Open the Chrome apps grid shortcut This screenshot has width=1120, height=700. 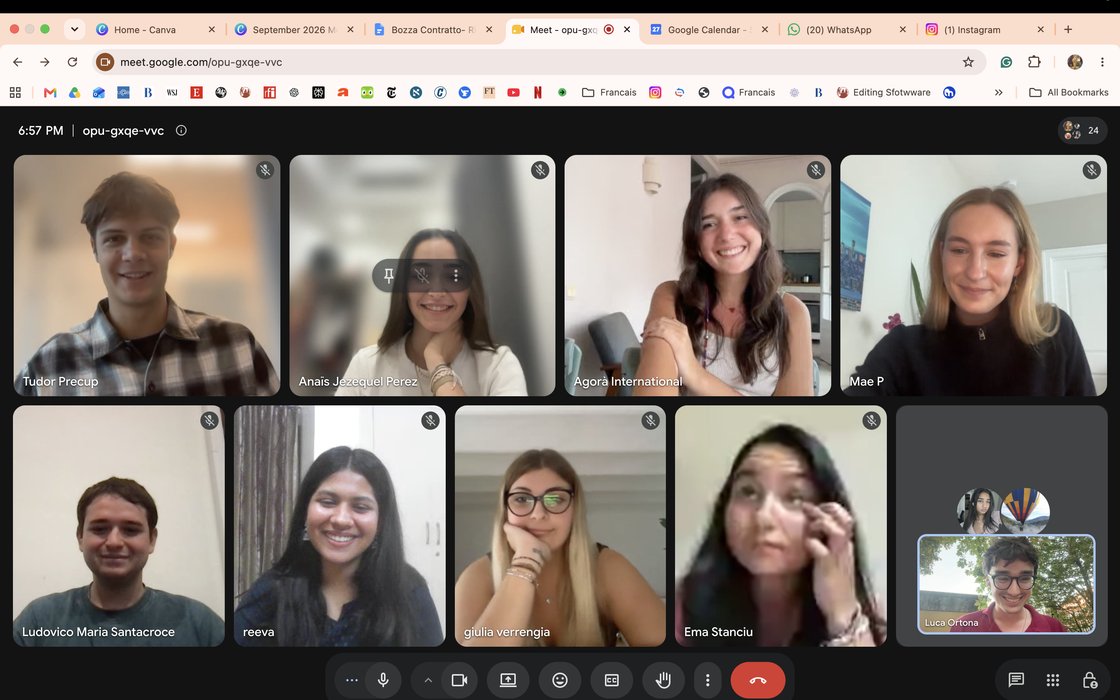15,92
